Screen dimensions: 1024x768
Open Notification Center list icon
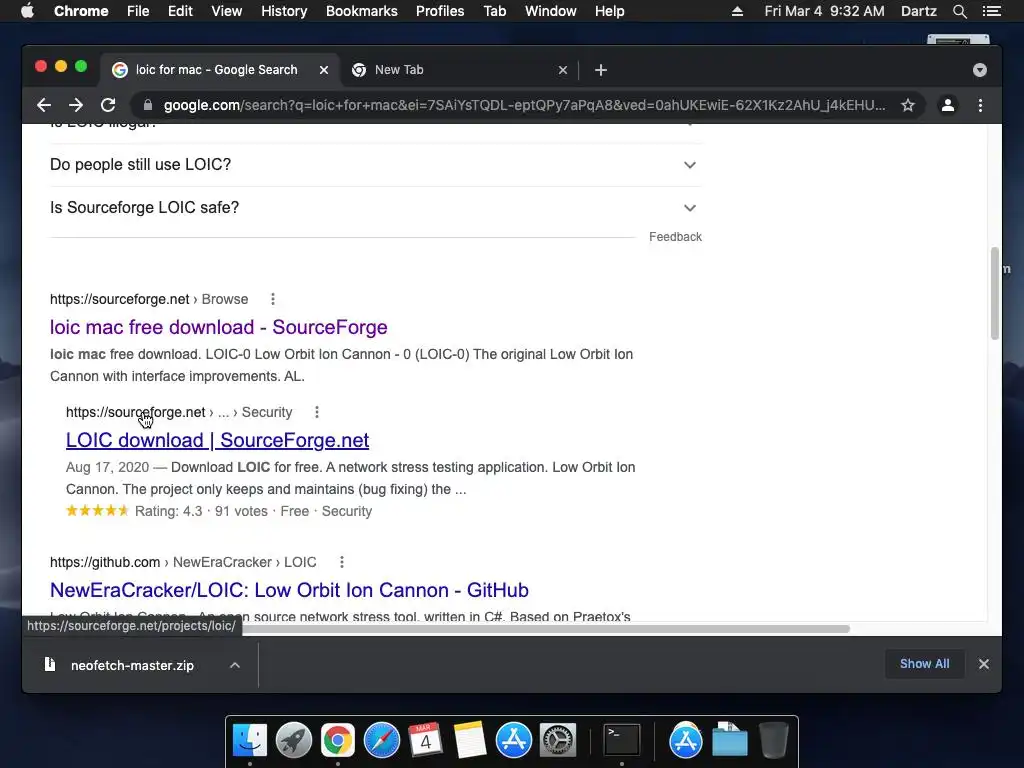(x=992, y=11)
